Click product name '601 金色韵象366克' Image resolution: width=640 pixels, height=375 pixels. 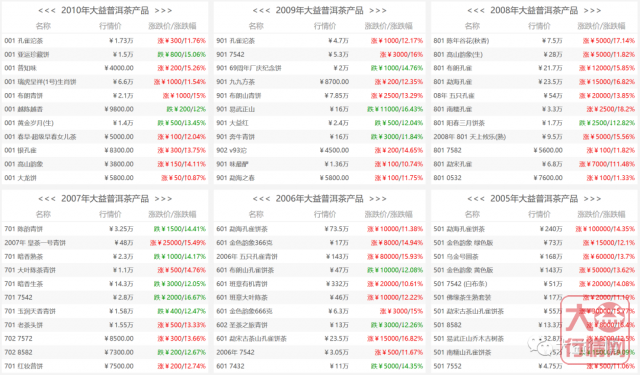click(244, 243)
